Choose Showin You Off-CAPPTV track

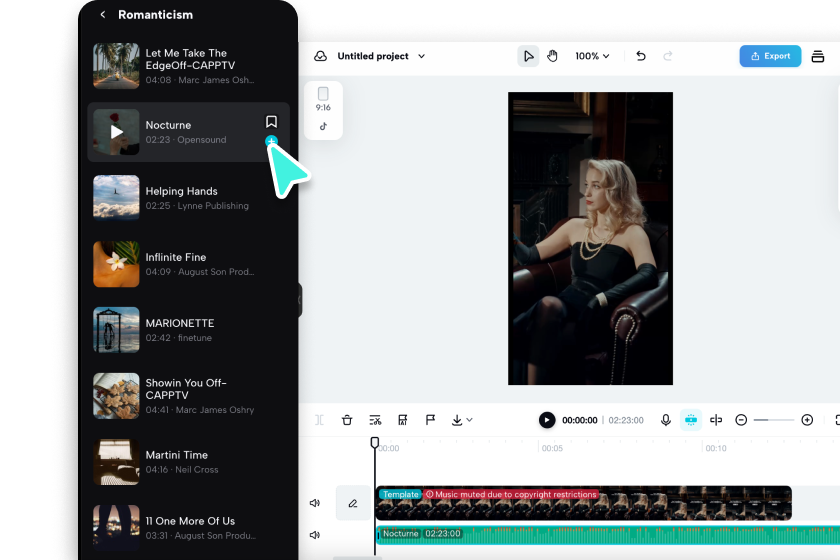point(188,396)
